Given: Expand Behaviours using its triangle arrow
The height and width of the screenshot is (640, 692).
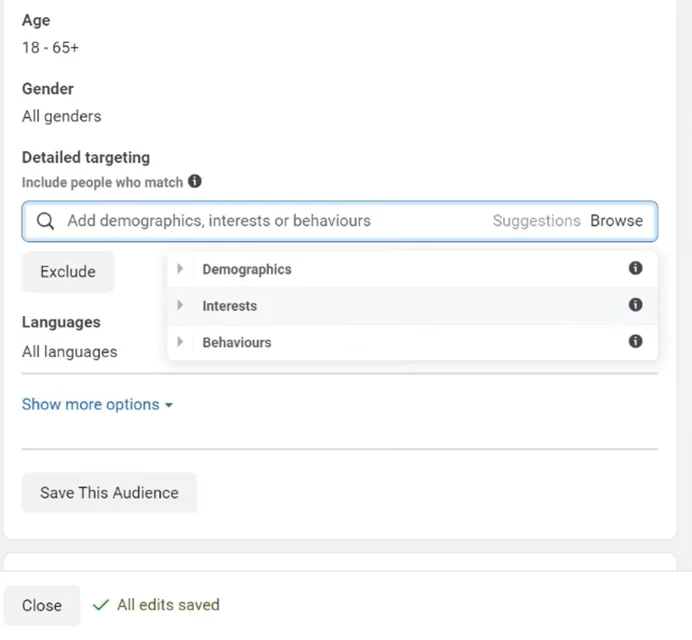Looking at the screenshot, I should [180, 342].
